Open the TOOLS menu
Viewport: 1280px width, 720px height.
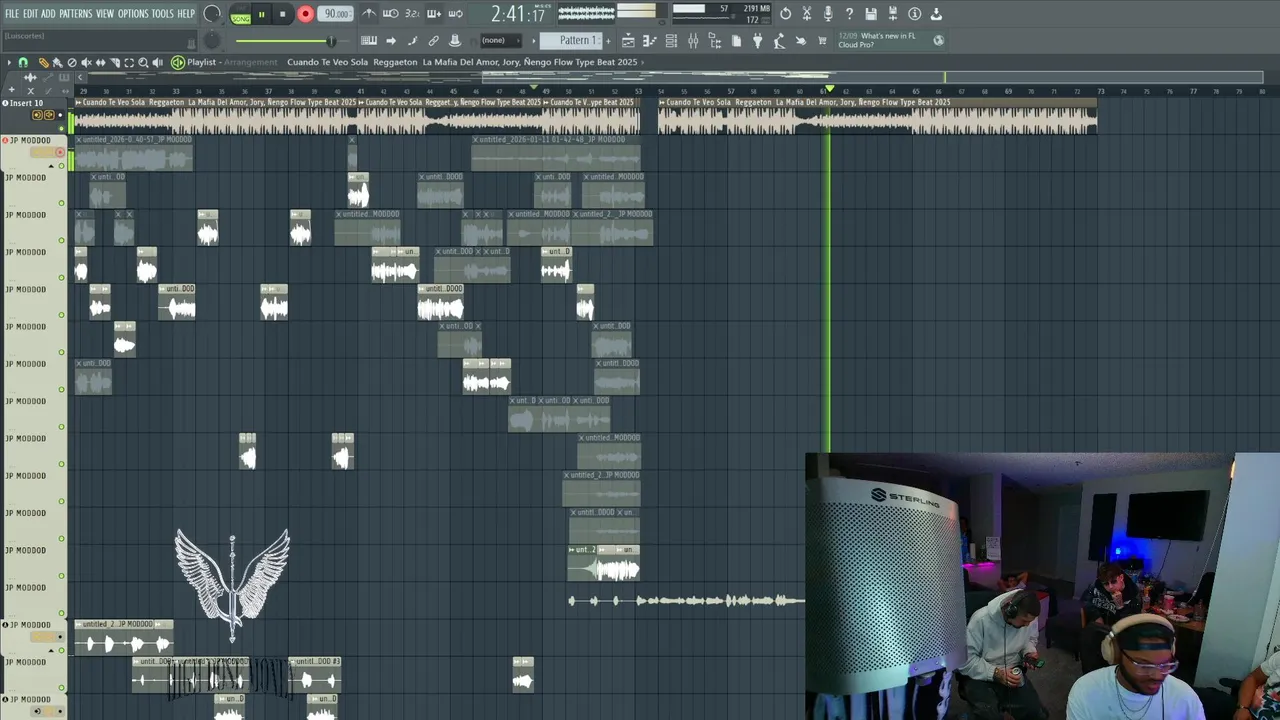(x=162, y=14)
